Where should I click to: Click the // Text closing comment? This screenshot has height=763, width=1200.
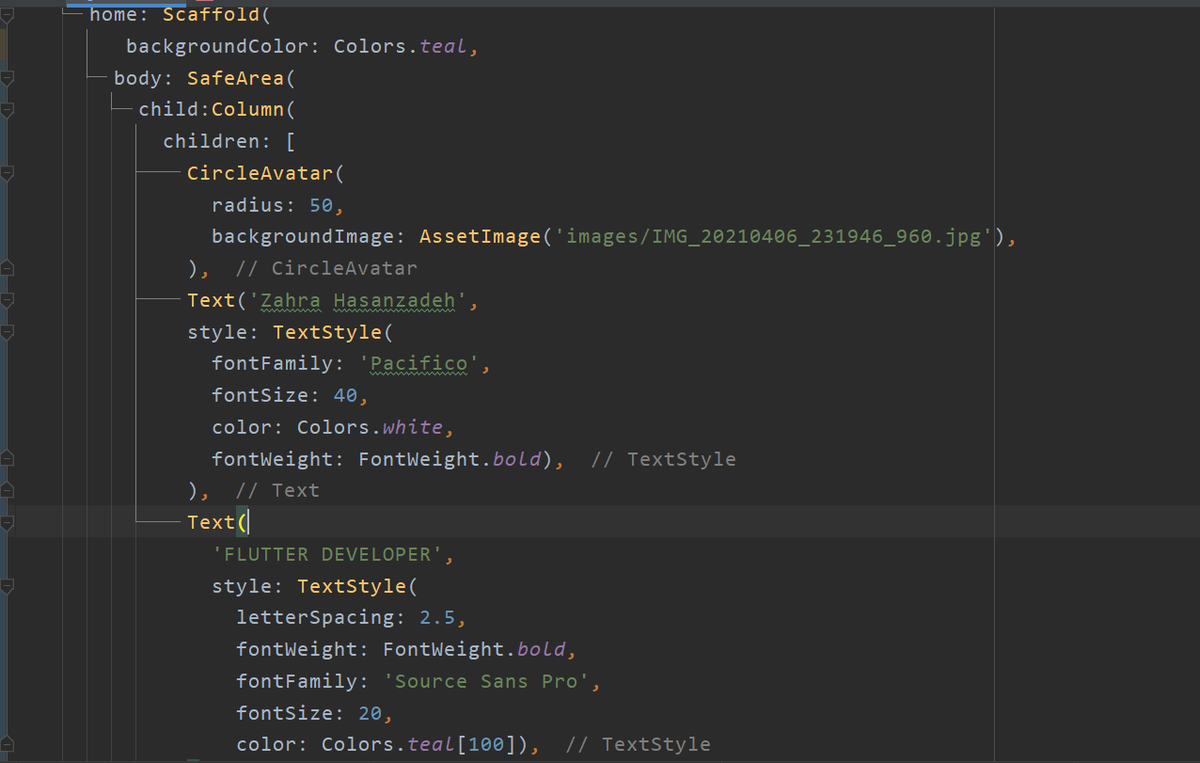(277, 491)
